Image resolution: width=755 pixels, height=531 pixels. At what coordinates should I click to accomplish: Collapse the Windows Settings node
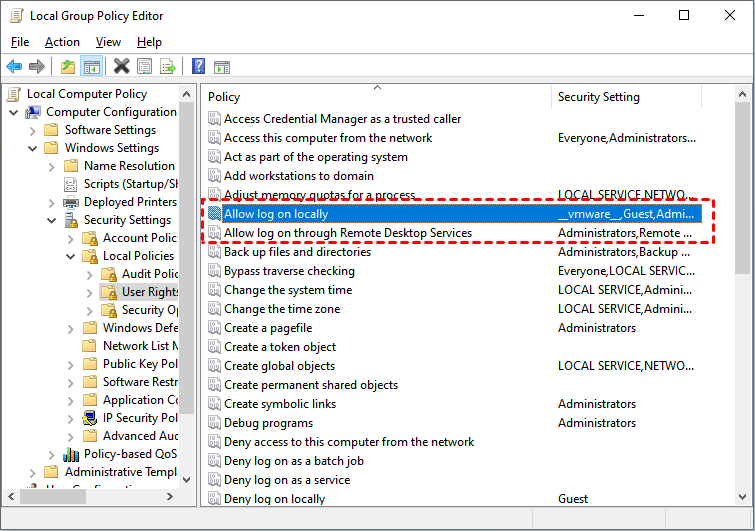coord(33,149)
